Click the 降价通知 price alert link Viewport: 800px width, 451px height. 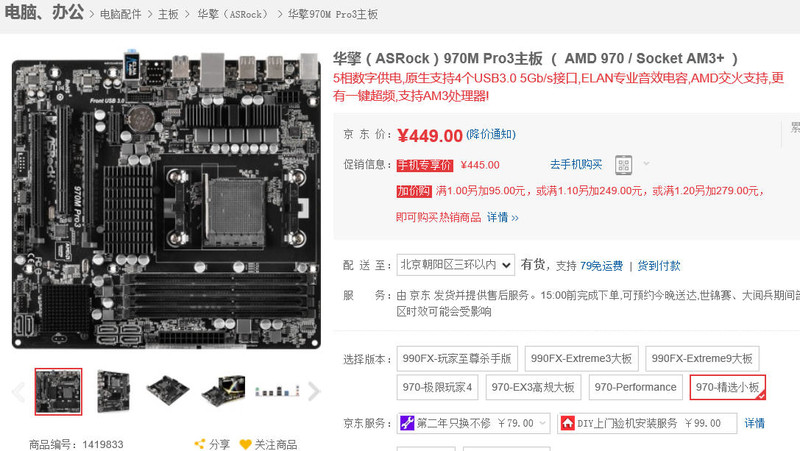pos(491,134)
